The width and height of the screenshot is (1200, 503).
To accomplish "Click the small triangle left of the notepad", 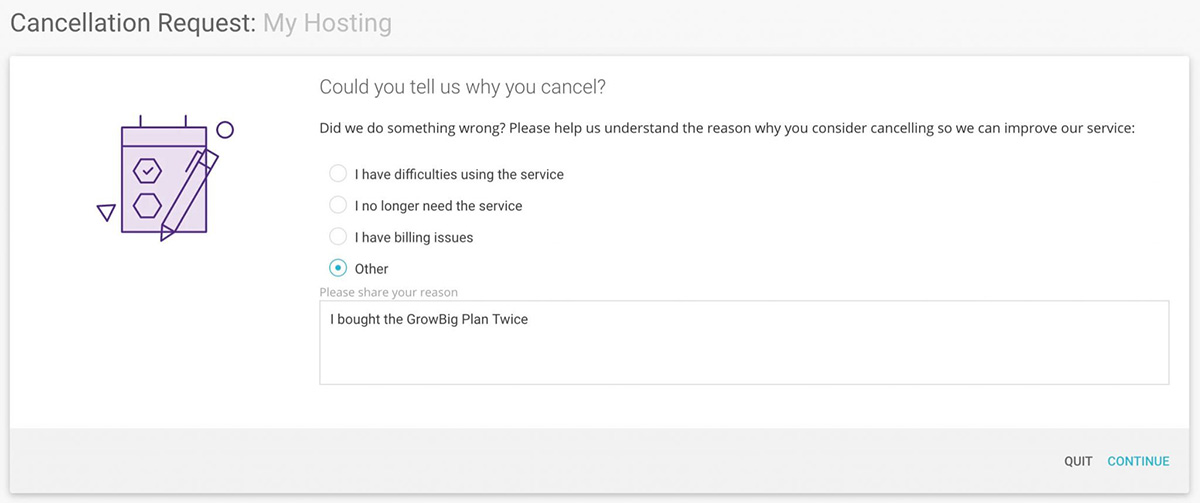I will click(x=105, y=212).
